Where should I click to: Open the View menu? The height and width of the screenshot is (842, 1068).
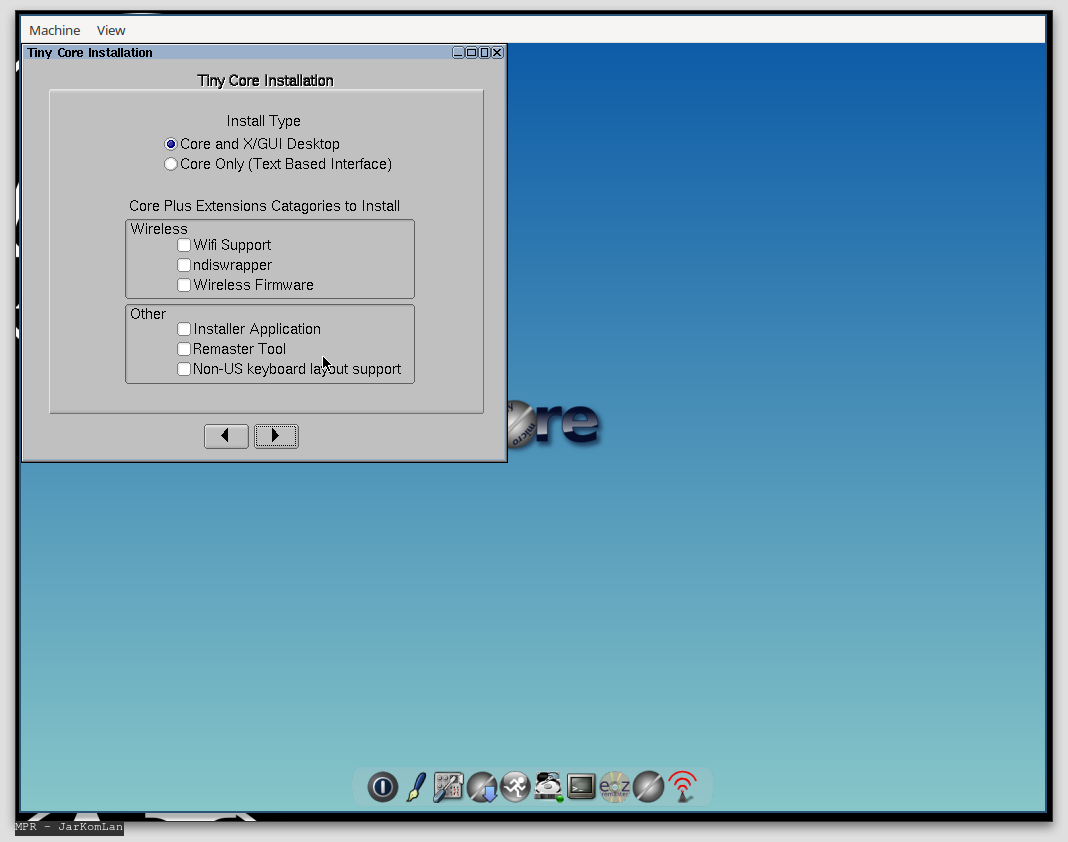[110, 30]
